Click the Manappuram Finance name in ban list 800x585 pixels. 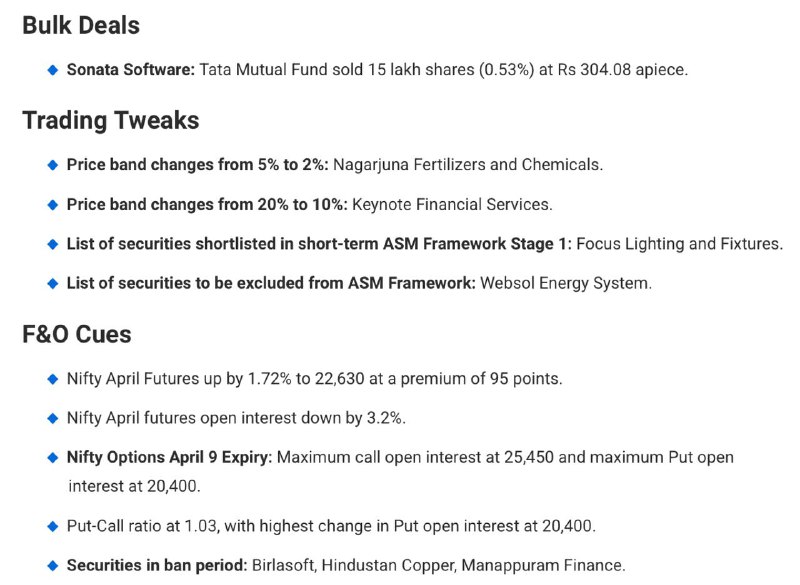pos(543,566)
